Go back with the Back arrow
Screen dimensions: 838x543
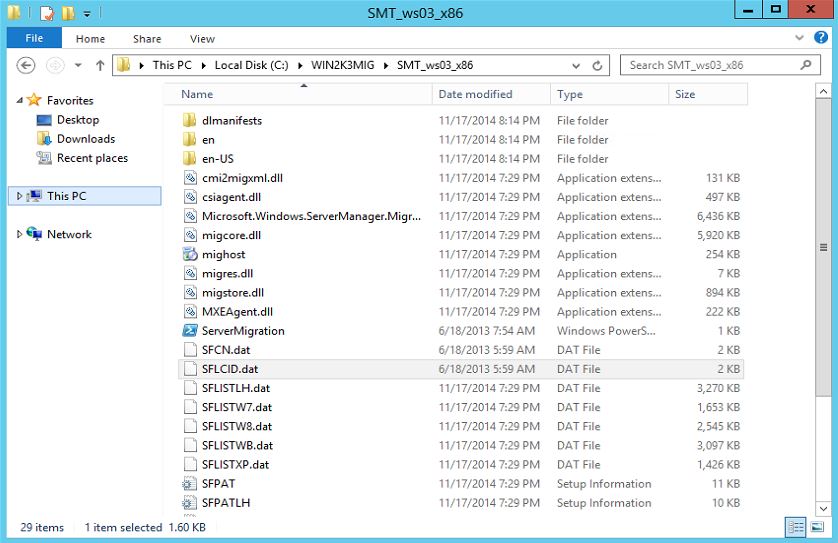(x=26, y=65)
